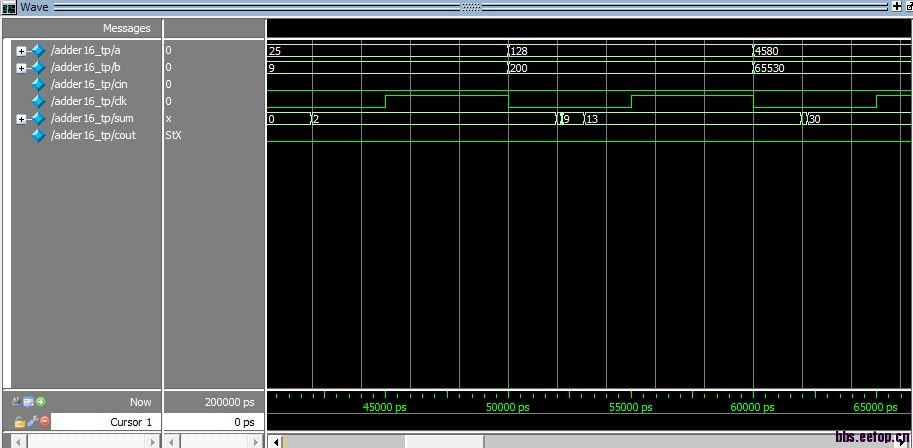The width and height of the screenshot is (913, 448).
Task: Click the blue diamond icon beside /adder16_tp/b
Action: coord(38,68)
